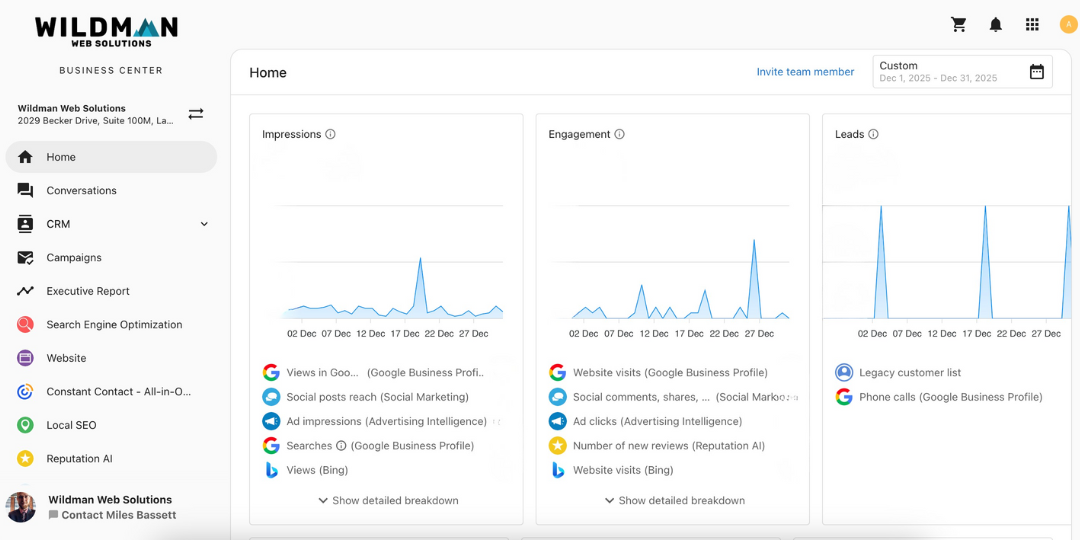Open Search Engine Optimization menu item

coord(111,324)
